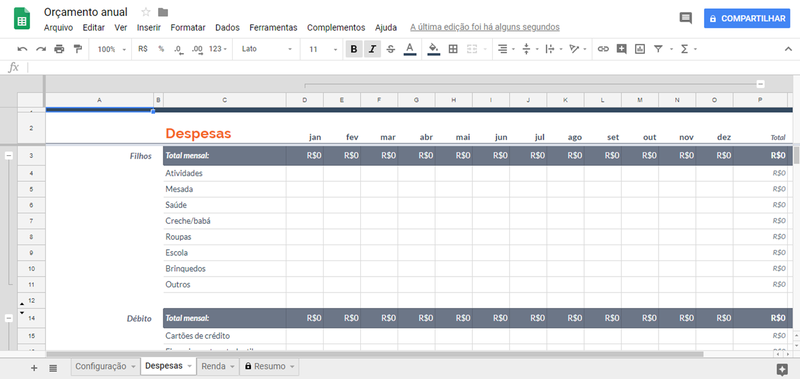Click the last edit history link
Screen dimensions: 800x379
[485, 27]
